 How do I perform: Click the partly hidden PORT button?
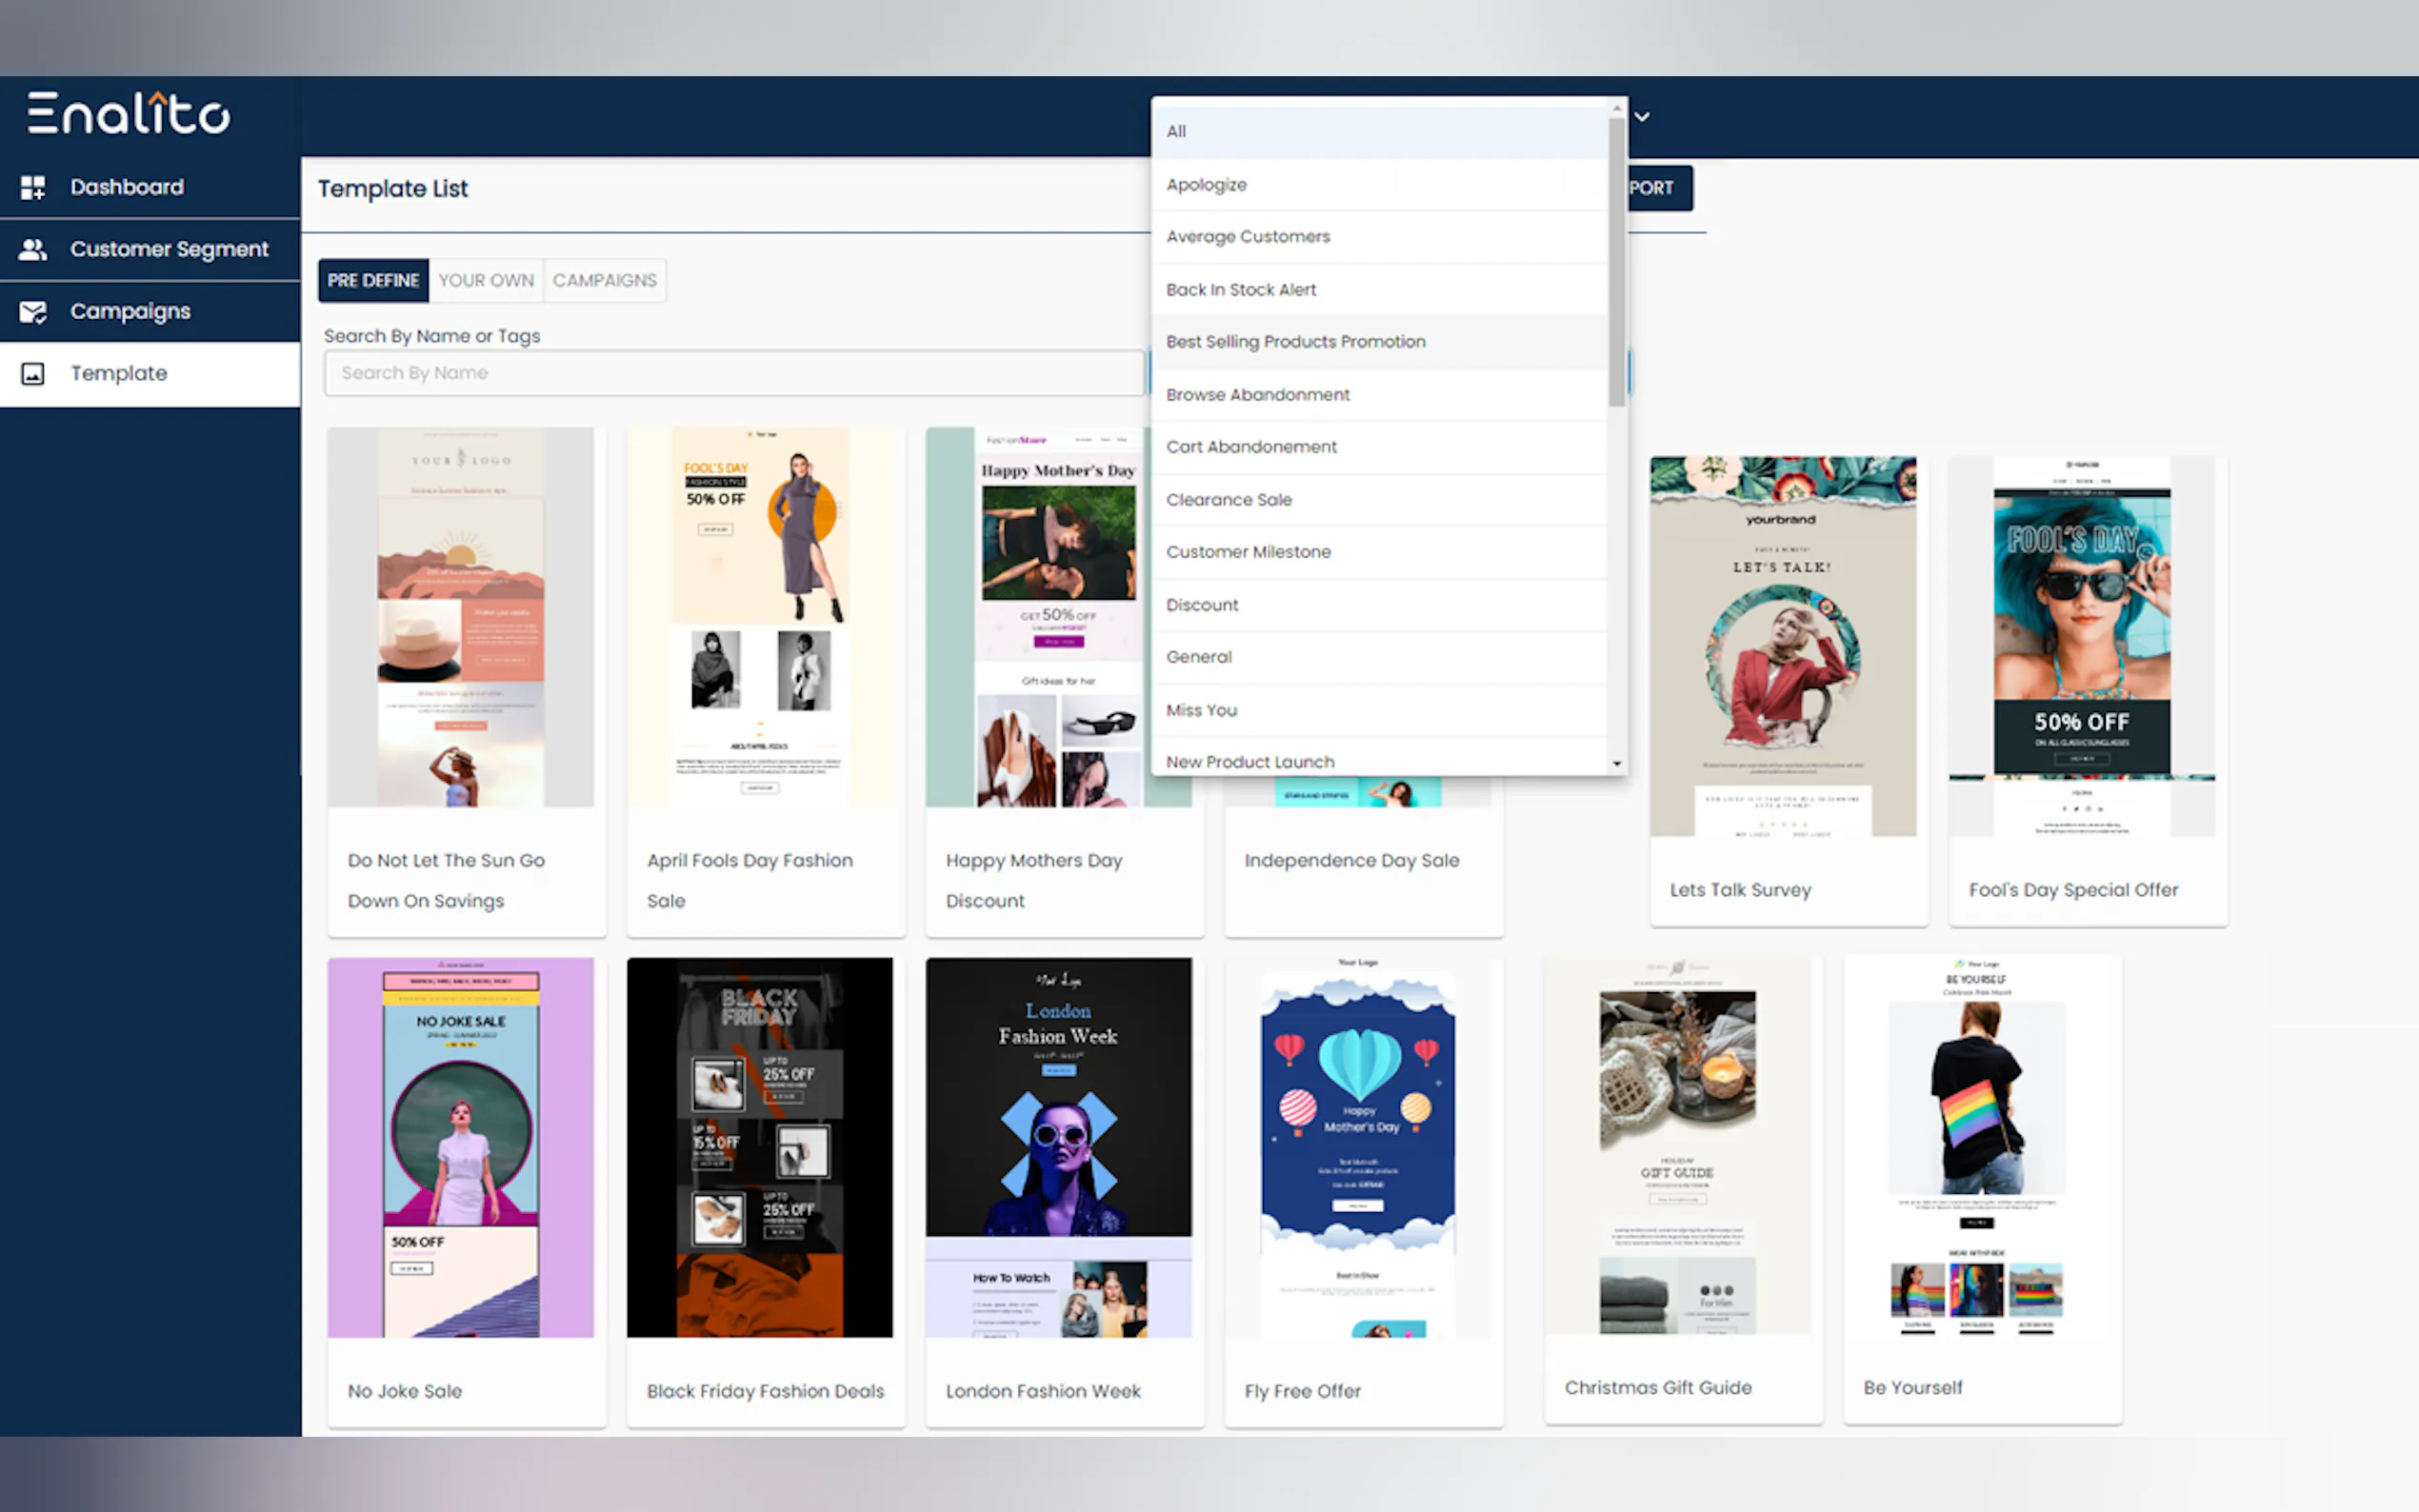click(1660, 188)
